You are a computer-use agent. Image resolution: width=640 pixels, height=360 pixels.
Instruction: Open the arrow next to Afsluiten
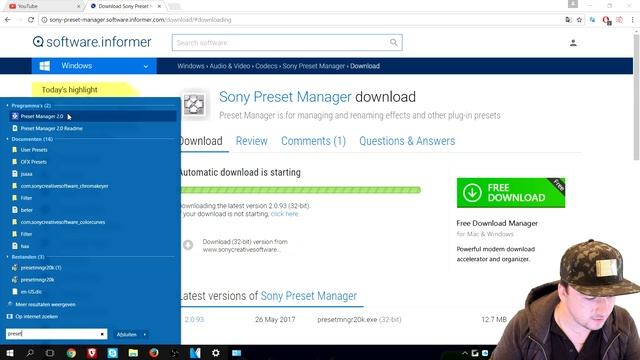pyautogui.click(x=144, y=334)
